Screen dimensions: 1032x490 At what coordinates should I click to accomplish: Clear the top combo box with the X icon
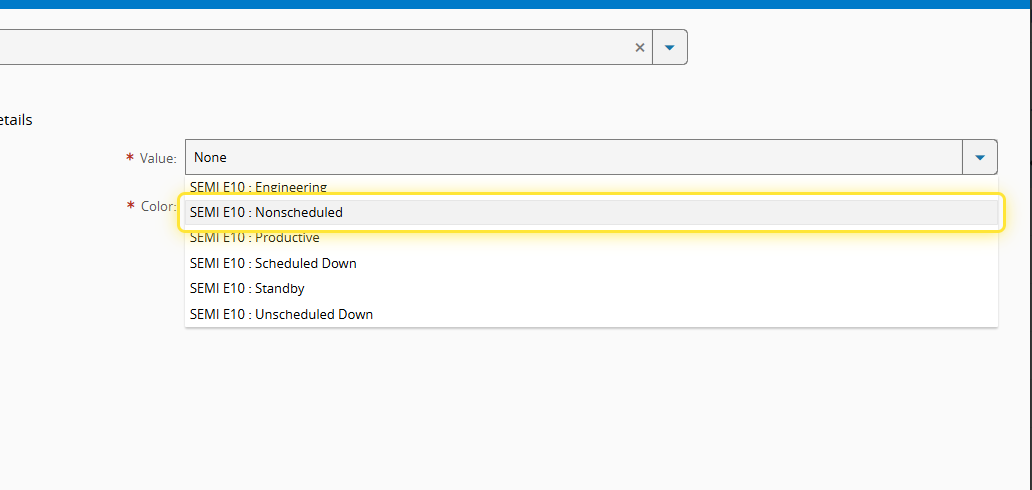(640, 47)
